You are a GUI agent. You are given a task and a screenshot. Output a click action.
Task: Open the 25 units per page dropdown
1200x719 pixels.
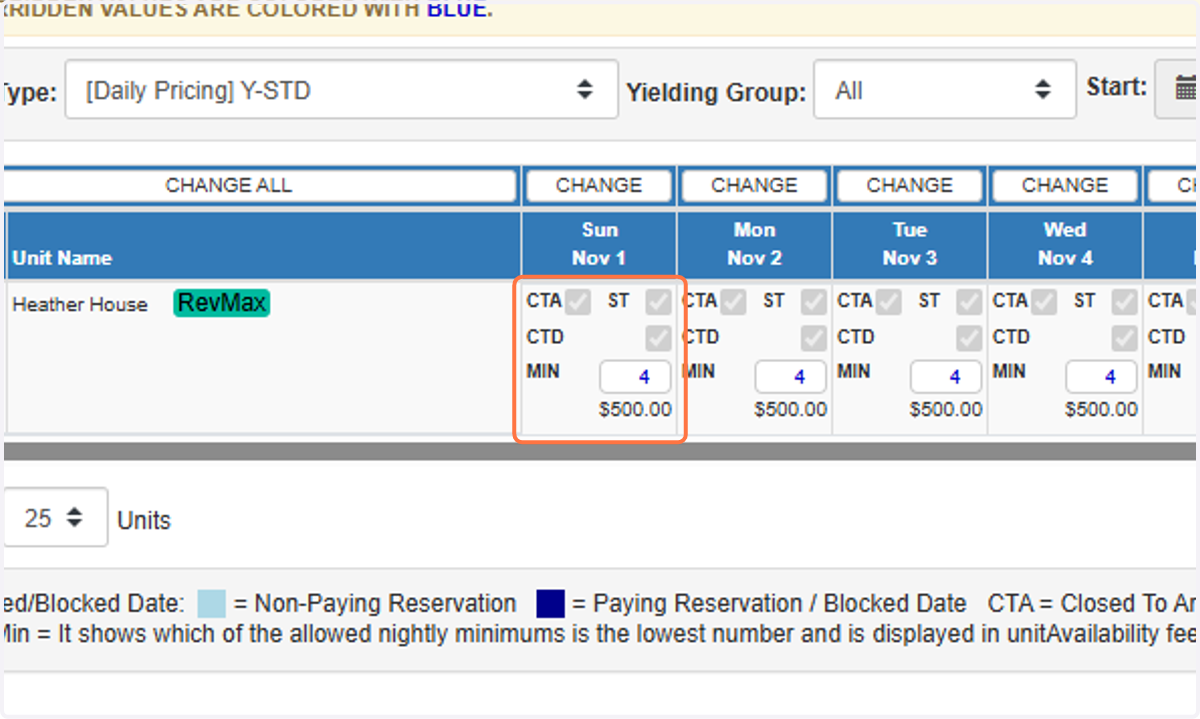54,518
